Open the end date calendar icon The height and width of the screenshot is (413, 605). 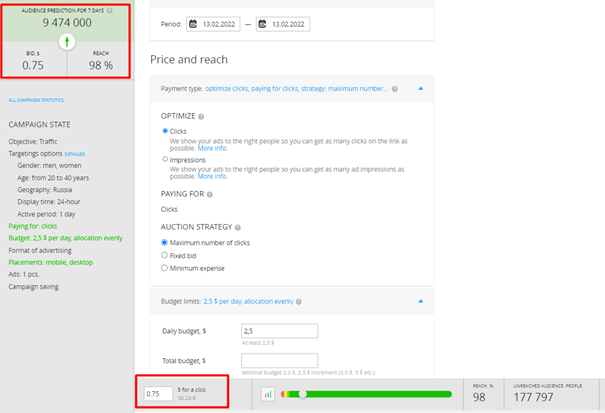263,24
